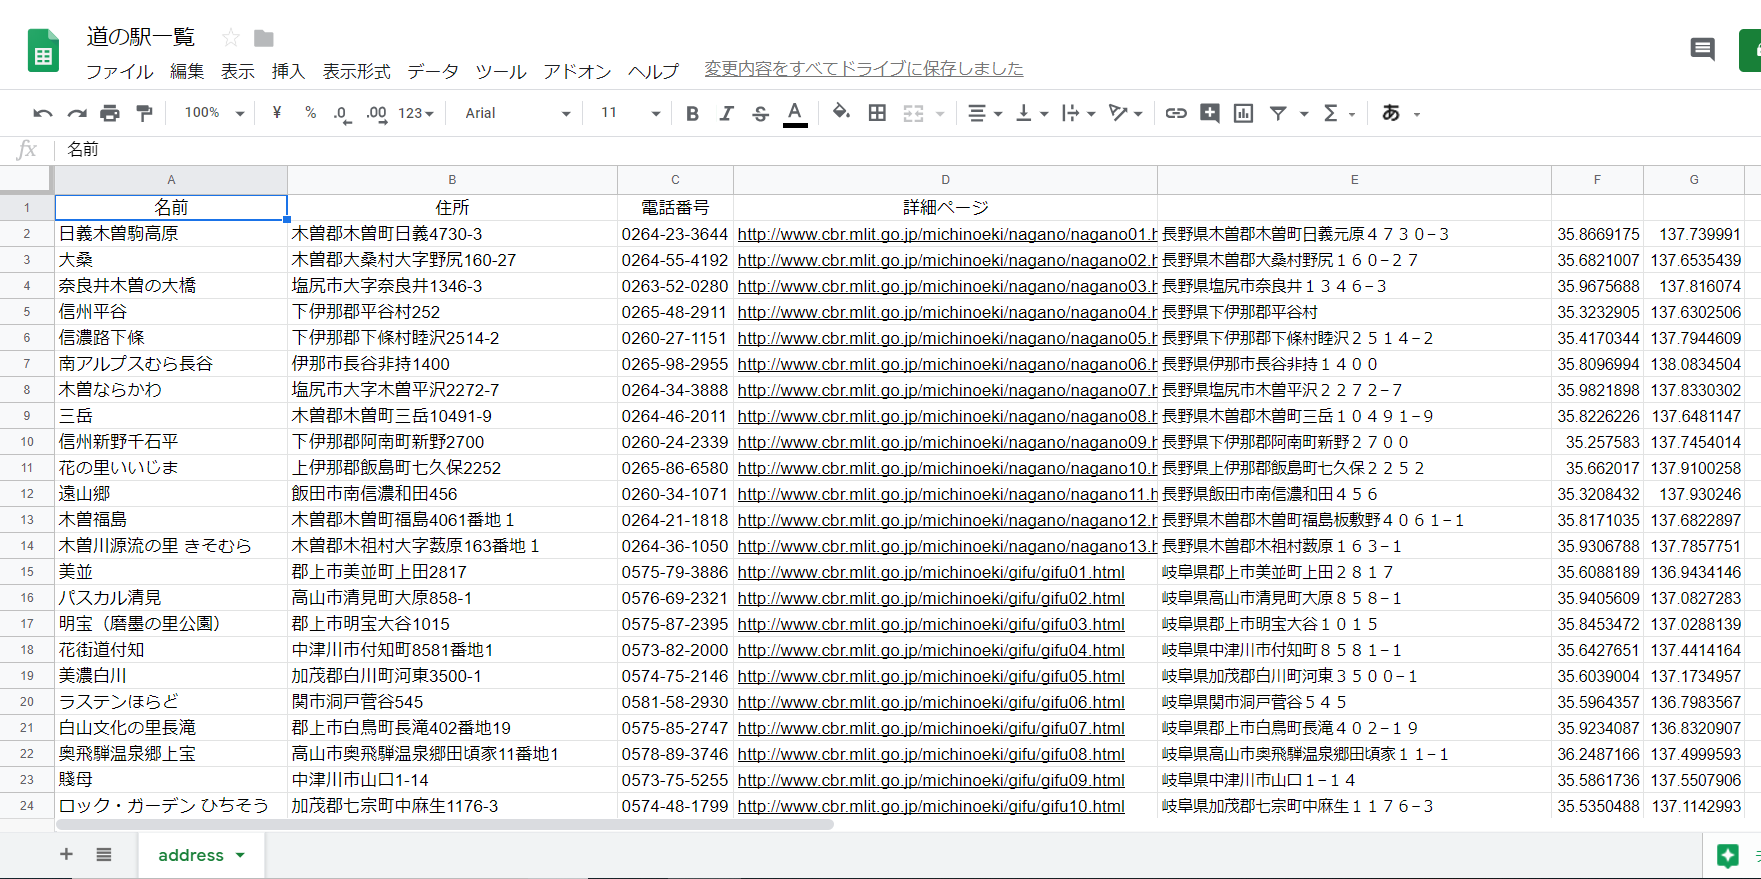The height and width of the screenshot is (879, 1761).
Task: Open the text rotation dropdown
Action: 1125,113
